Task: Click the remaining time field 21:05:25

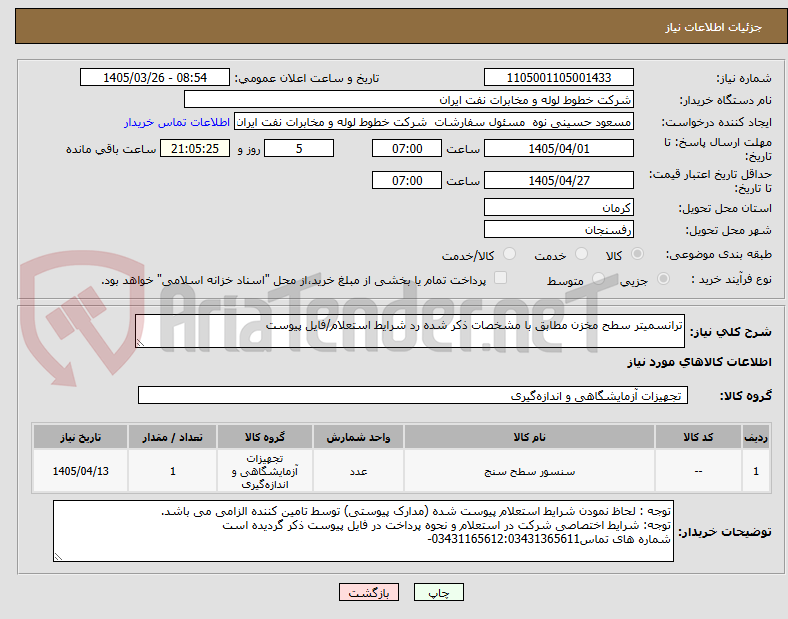Action: [x=195, y=148]
